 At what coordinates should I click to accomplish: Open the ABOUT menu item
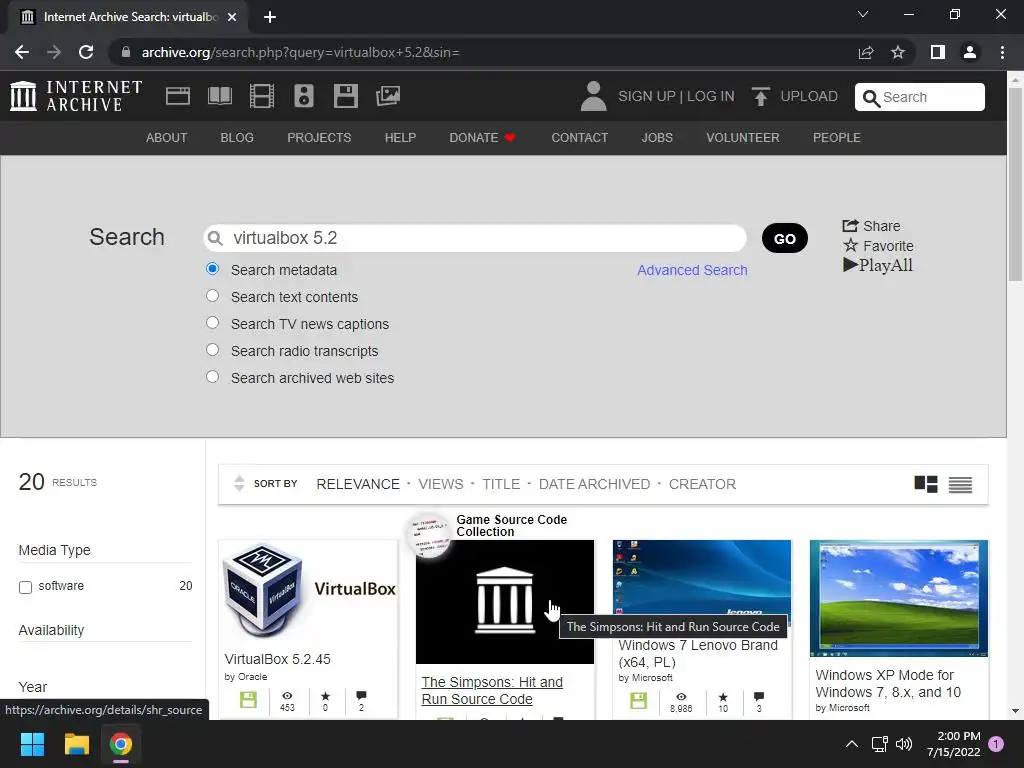[x=167, y=138]
